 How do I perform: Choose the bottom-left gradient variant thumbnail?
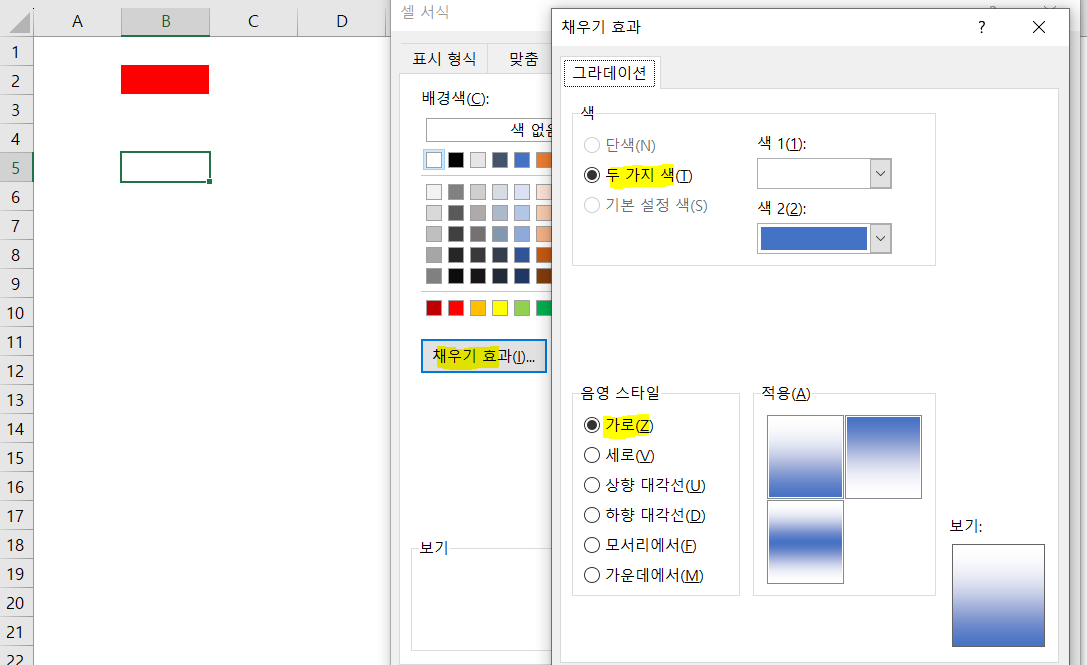(805, 542)
